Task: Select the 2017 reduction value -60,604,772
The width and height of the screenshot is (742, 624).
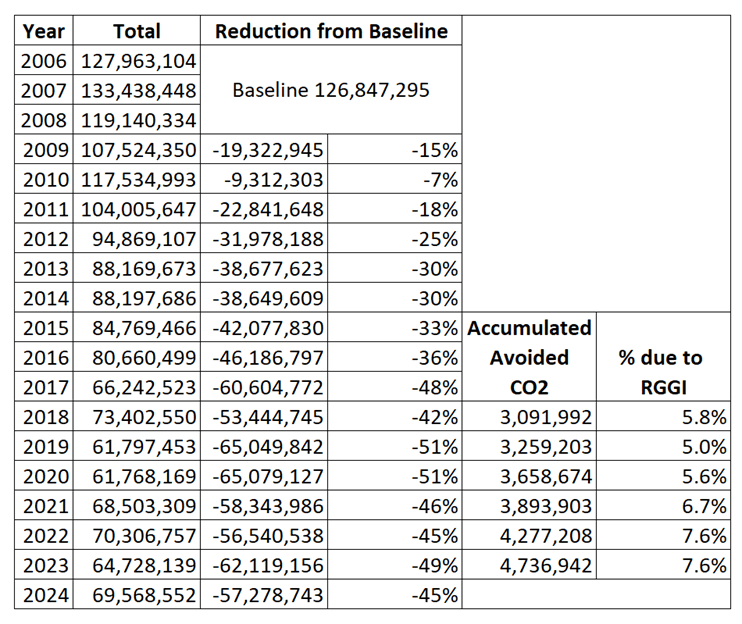Action: pyautogui.click(x=267, y=387)
